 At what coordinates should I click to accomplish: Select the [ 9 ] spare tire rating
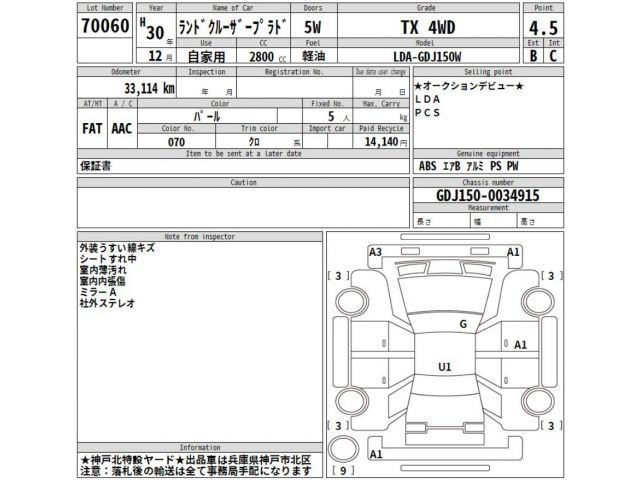point(343,471)
